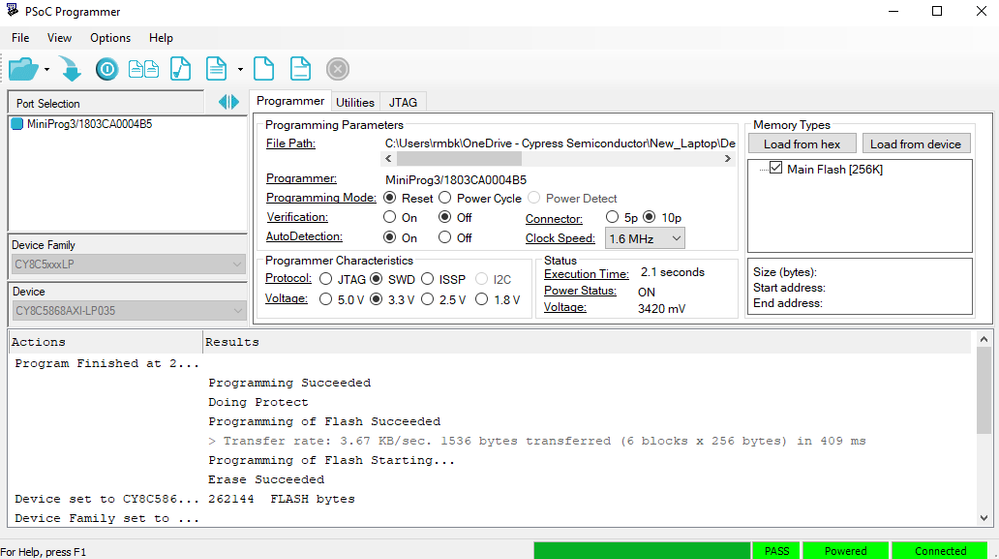Set voltage to 3.3 V
This screenshot has width=999, height=559.
pyautogui.click(x=377, y=299)
